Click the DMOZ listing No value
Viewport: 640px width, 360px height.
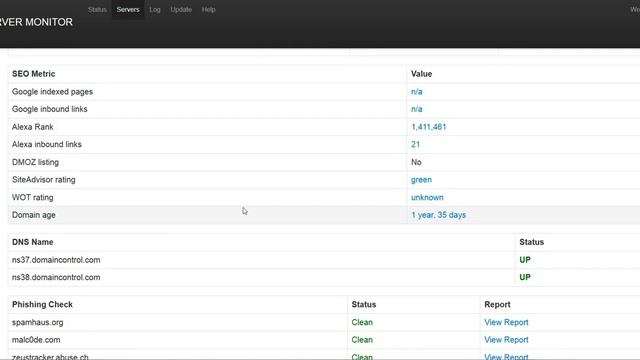[x=416, y=162]
